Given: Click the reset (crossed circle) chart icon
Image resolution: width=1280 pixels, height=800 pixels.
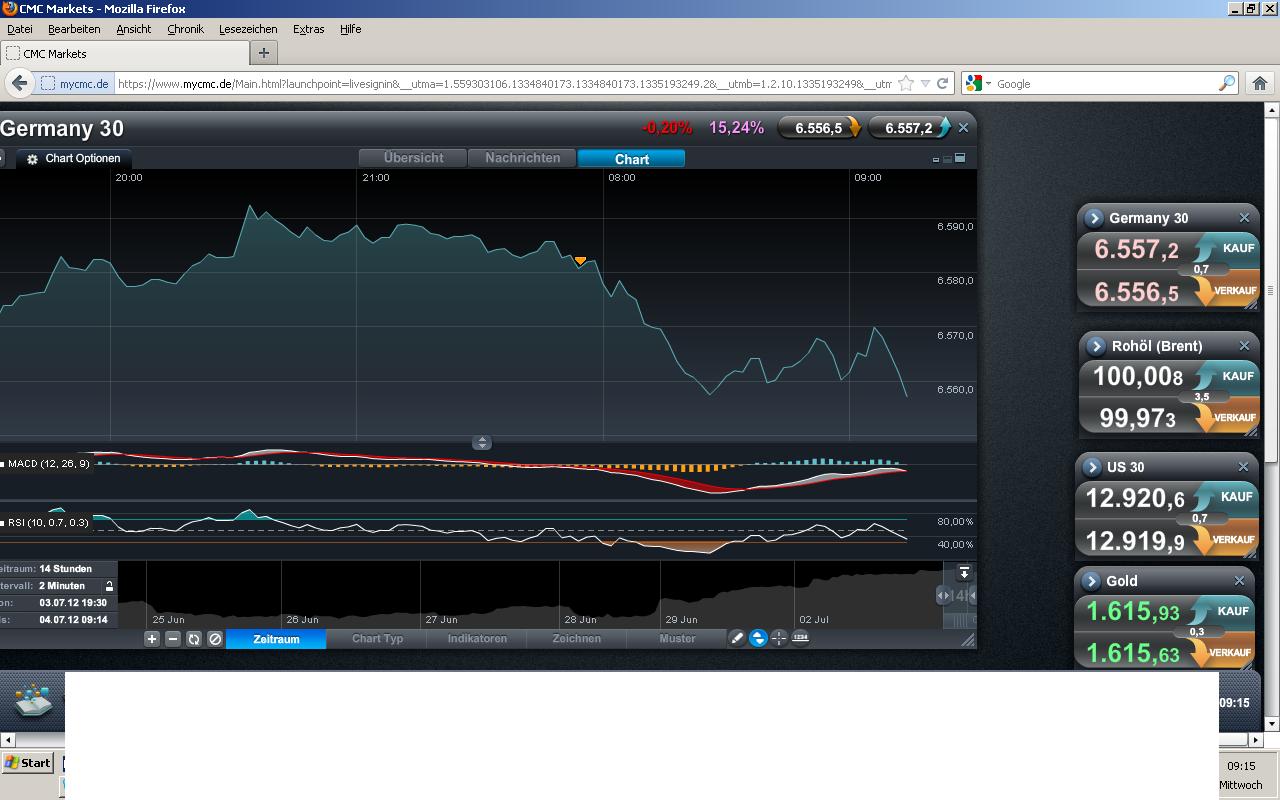Looking at the screenshot, I should click(215, 639).
